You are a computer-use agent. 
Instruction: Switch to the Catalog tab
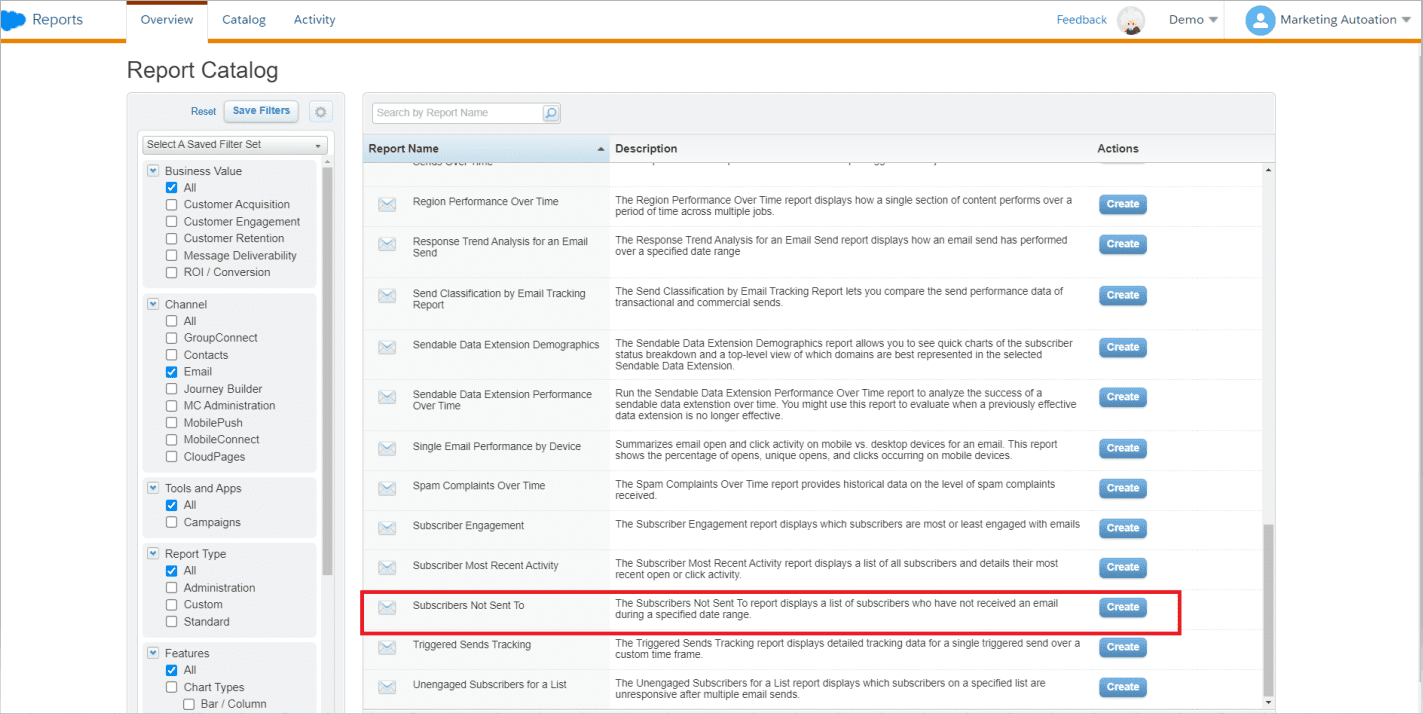click(244, 20)
